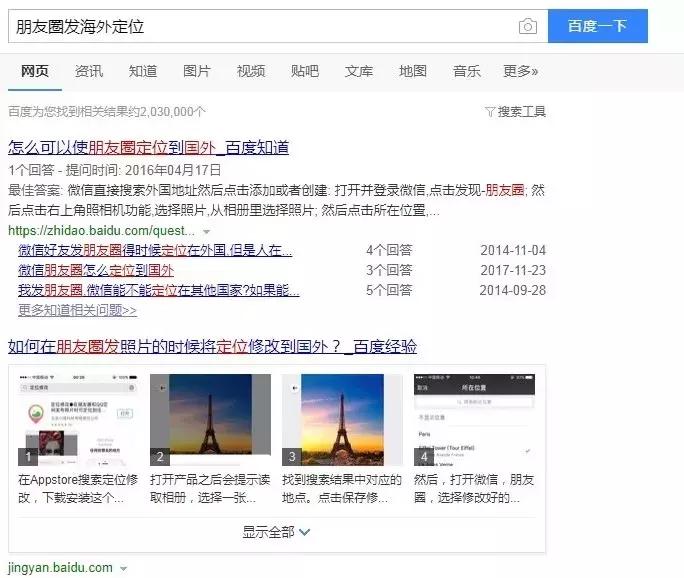Select the 网页 tab

coord(35,71)
